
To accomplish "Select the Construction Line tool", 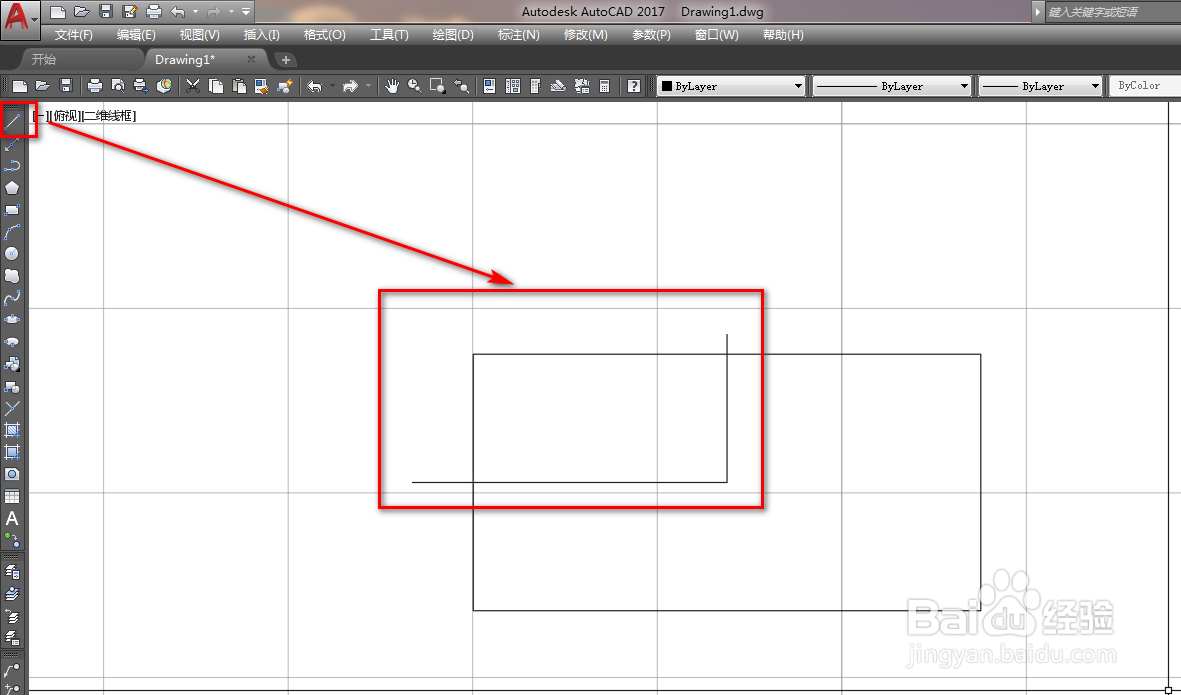I will pyautogui.click(x=12, y=144).
